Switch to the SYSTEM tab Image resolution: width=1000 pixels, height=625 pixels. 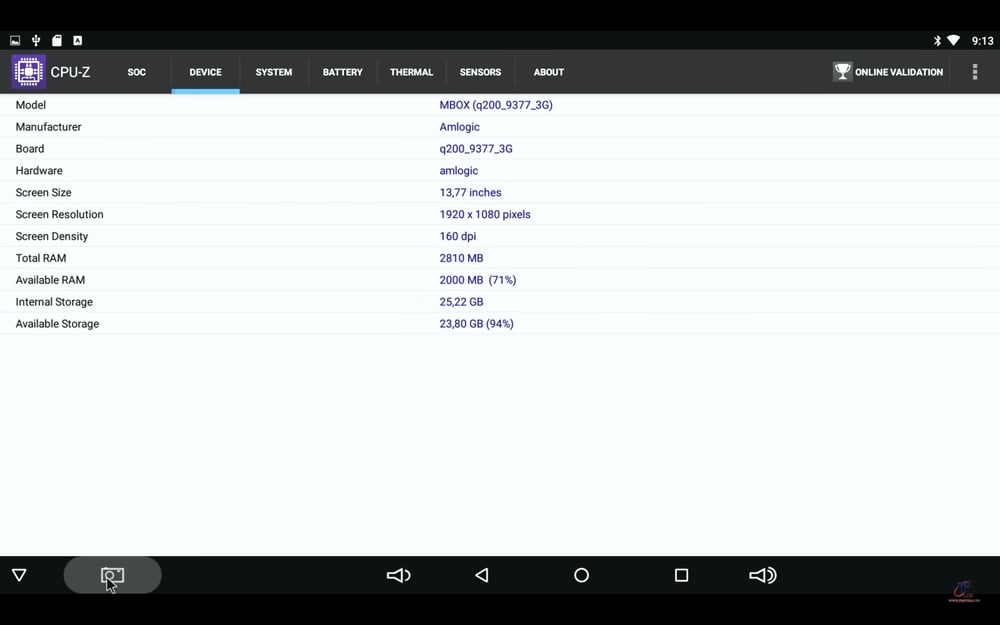[x=274, y=72]
